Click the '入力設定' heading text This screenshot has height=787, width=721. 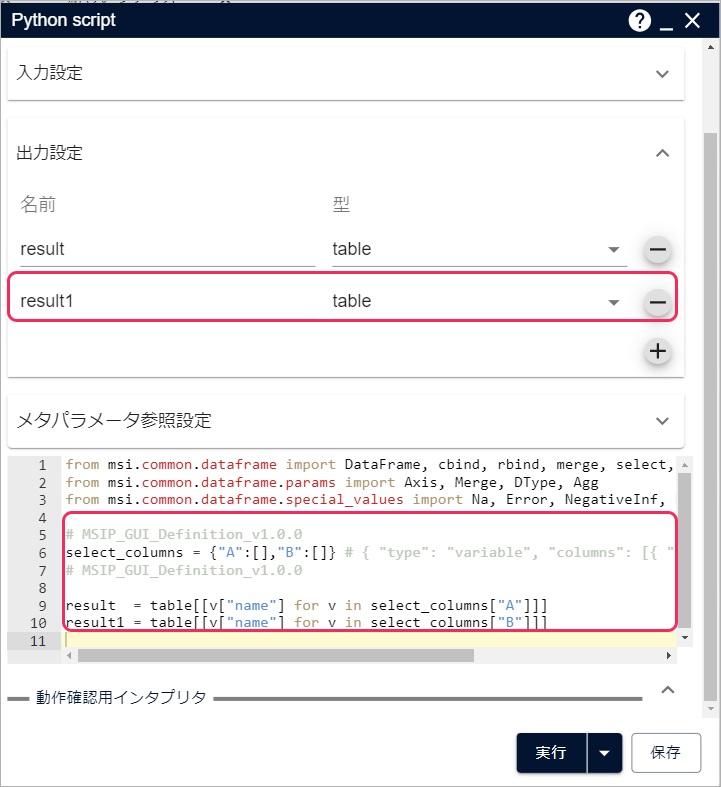tap(49, 73)
